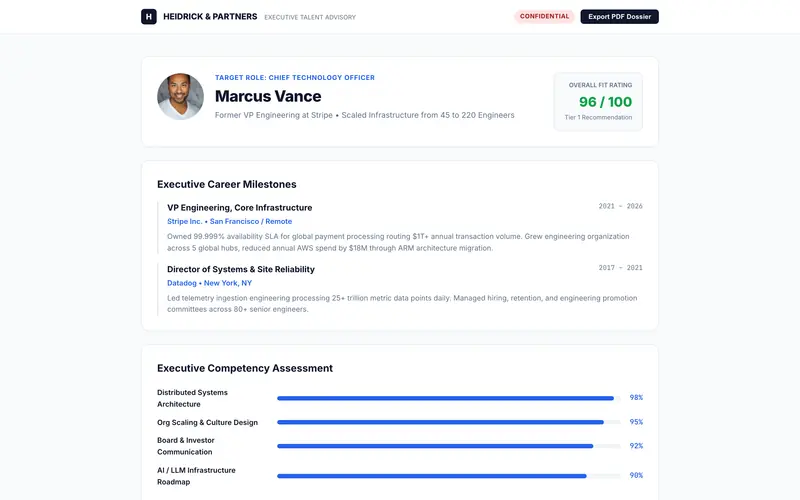Click the Executive Competency Assessment heading
800x500 pixels.
[x=245, y=368]
